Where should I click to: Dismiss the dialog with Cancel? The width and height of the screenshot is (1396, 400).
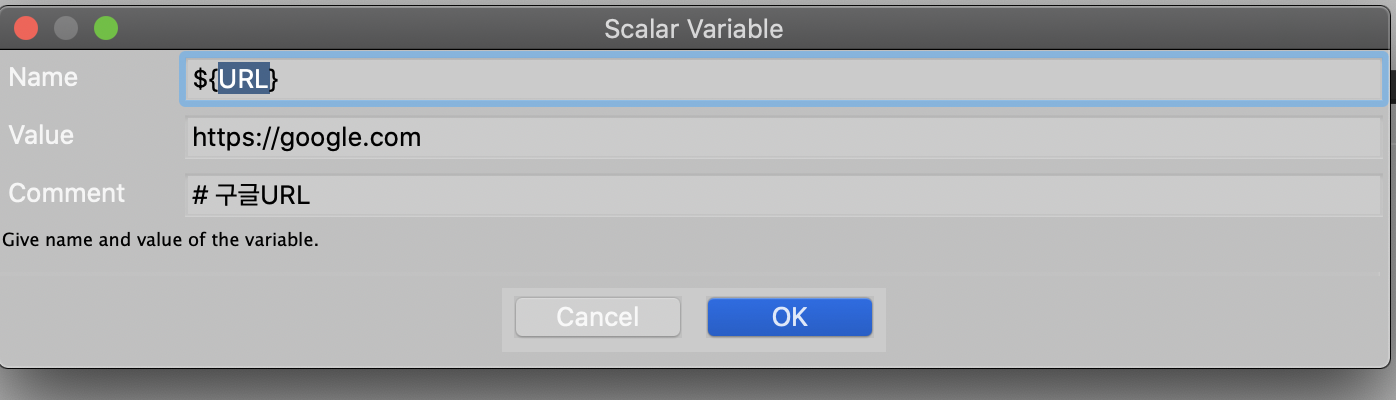[x=597, y=317]
